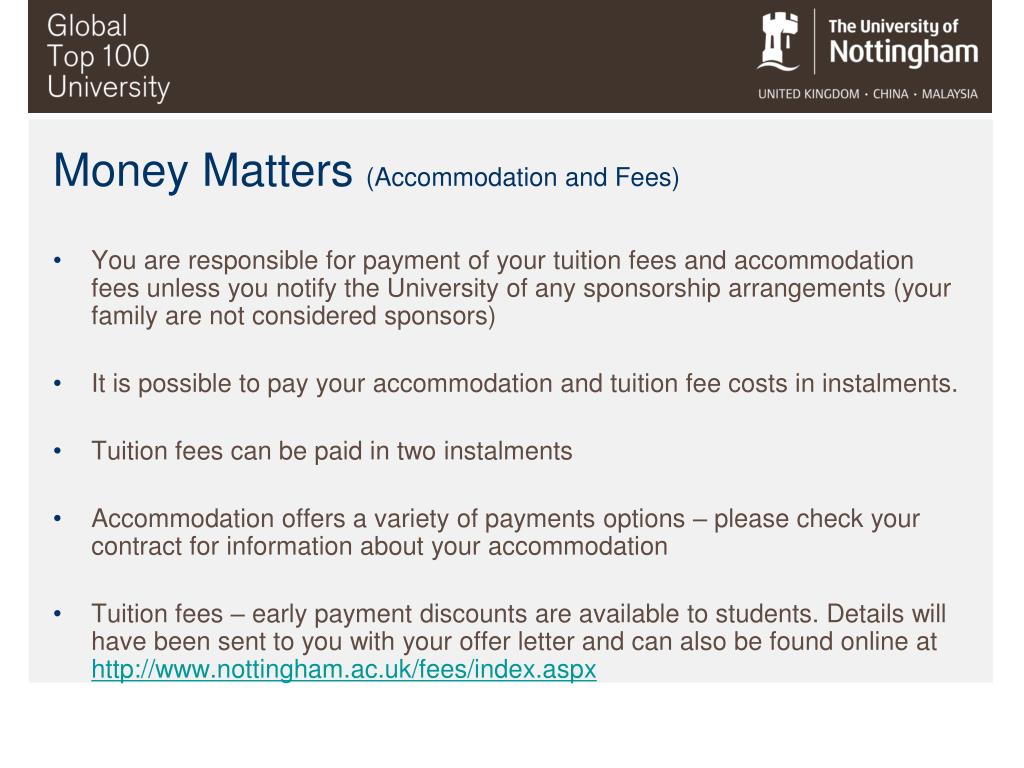
Task: Click the dark brown header banner
Action: 510,56
